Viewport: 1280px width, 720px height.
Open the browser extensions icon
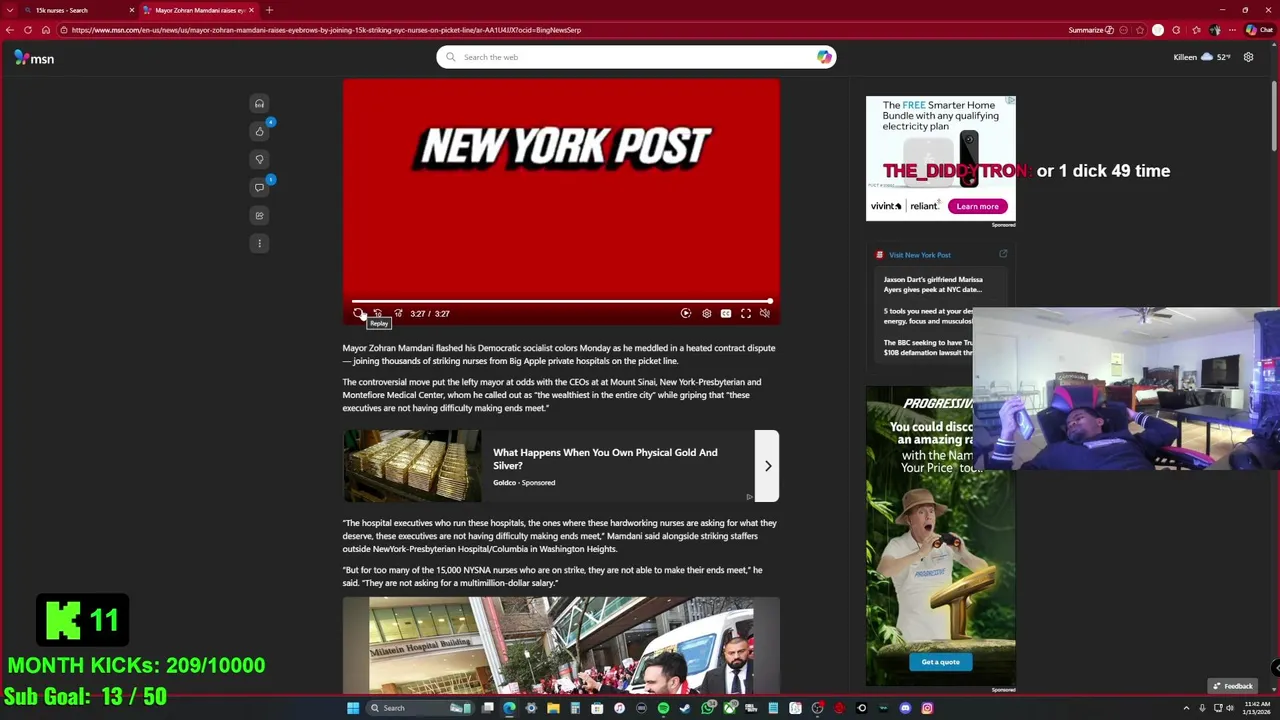[x=1176, y=30]
